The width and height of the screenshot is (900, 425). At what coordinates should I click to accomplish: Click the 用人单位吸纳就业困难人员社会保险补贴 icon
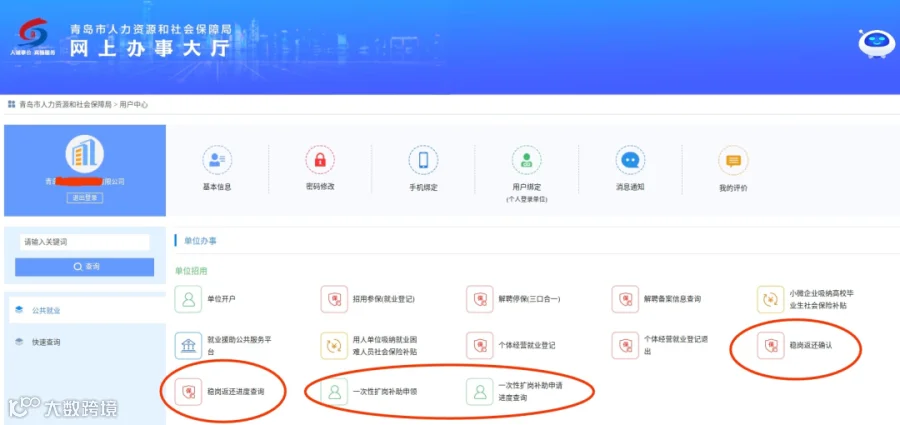pyautogui.click(x=334, y=346)
